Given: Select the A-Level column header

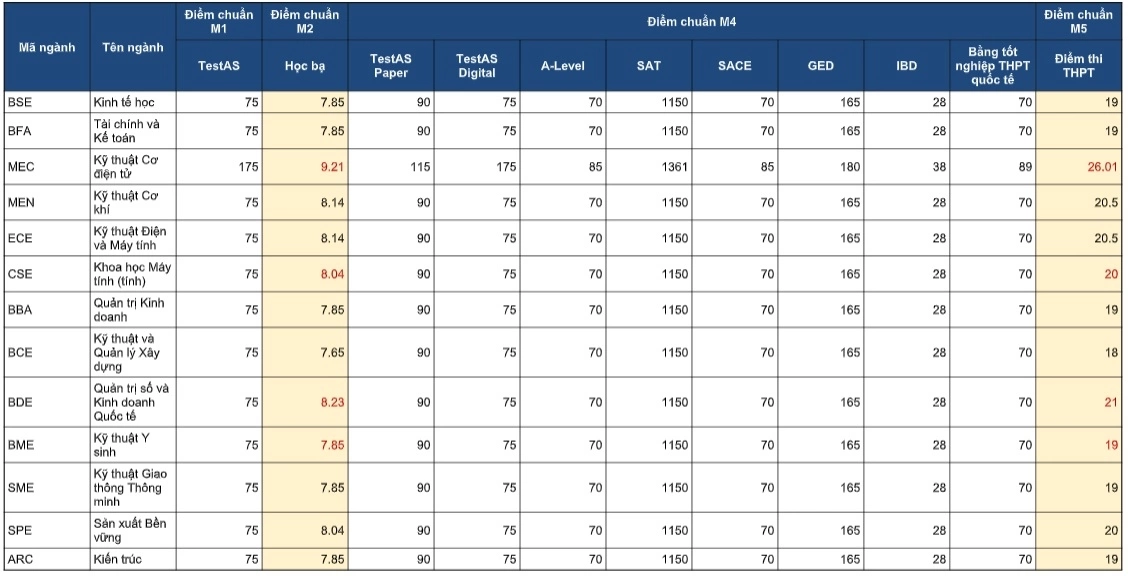Looking at the screenshot, I should (563, 65).
